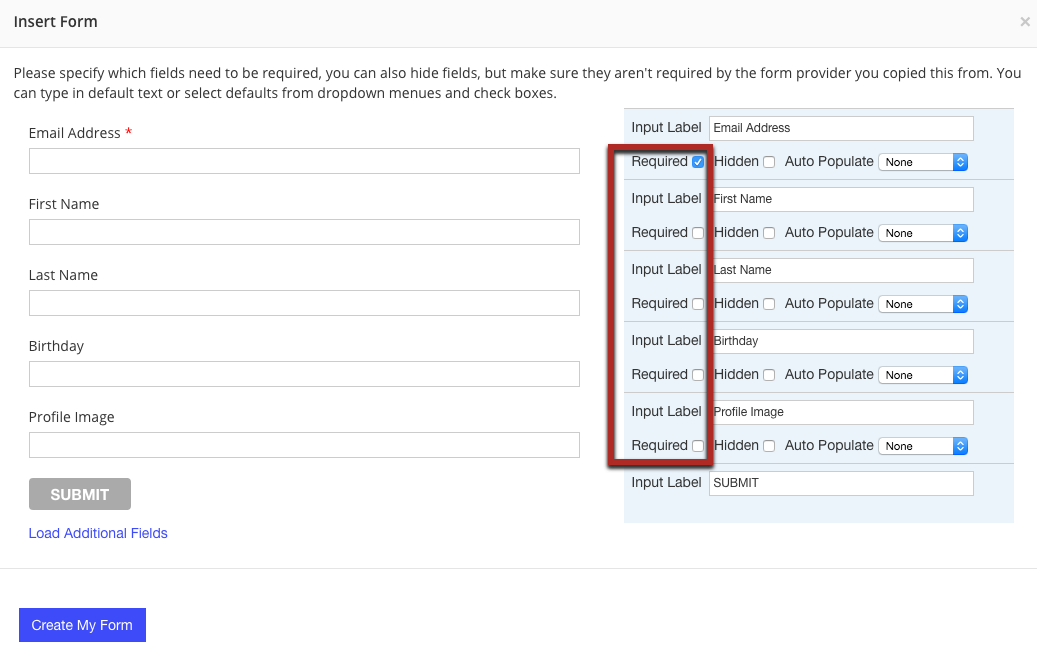Image resolution: width=1037 pixels, height=655 pixels.
Task: Check Hidden for Last Name field
Action: click(769, 304)
